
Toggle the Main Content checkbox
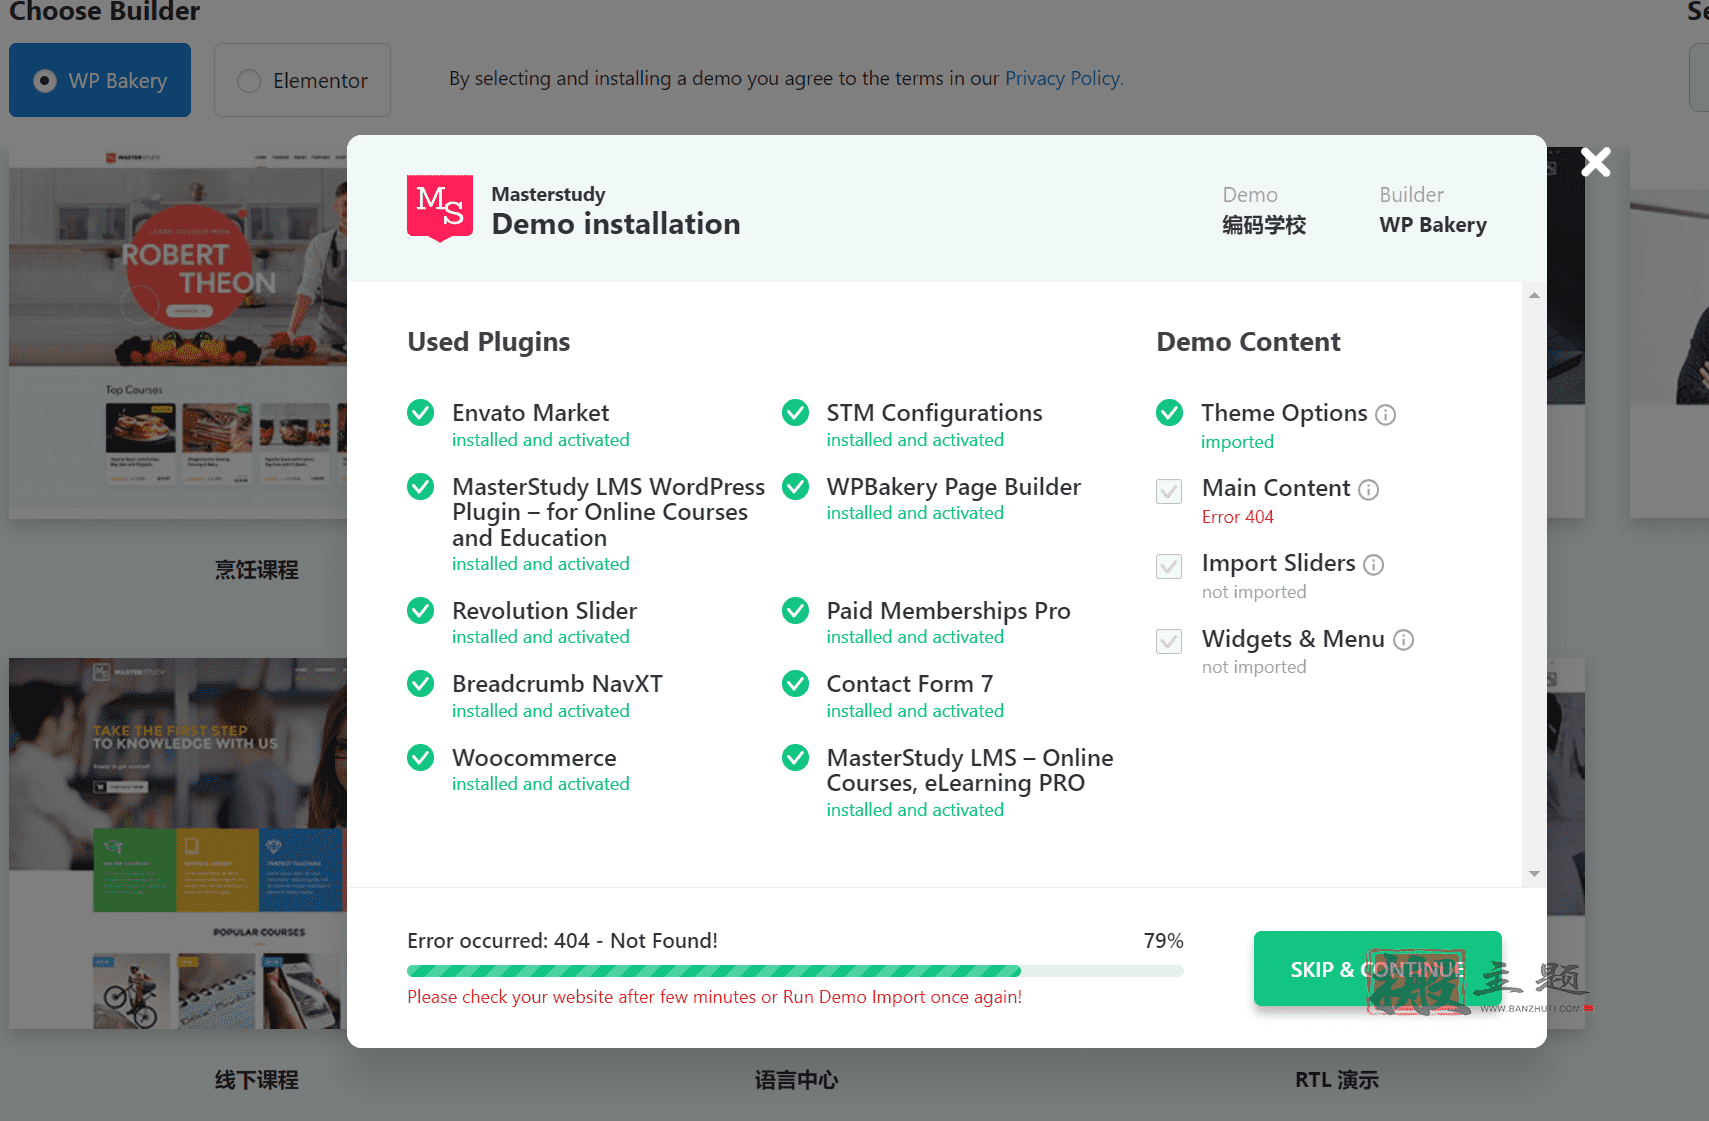coord(1169,491)
